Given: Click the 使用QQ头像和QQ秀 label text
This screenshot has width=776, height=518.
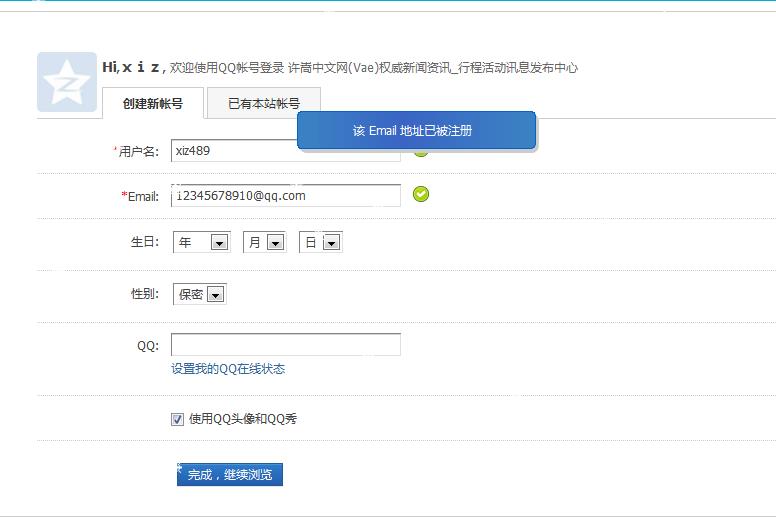Looking at the screenshot, I should point(243,419).
